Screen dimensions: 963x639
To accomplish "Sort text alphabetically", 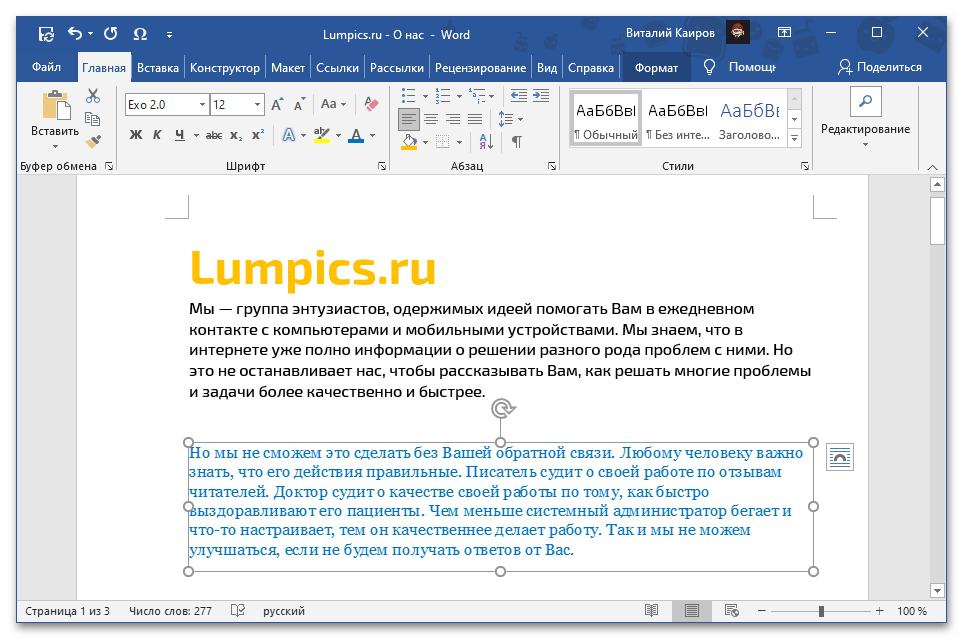I will coord(486,143).
